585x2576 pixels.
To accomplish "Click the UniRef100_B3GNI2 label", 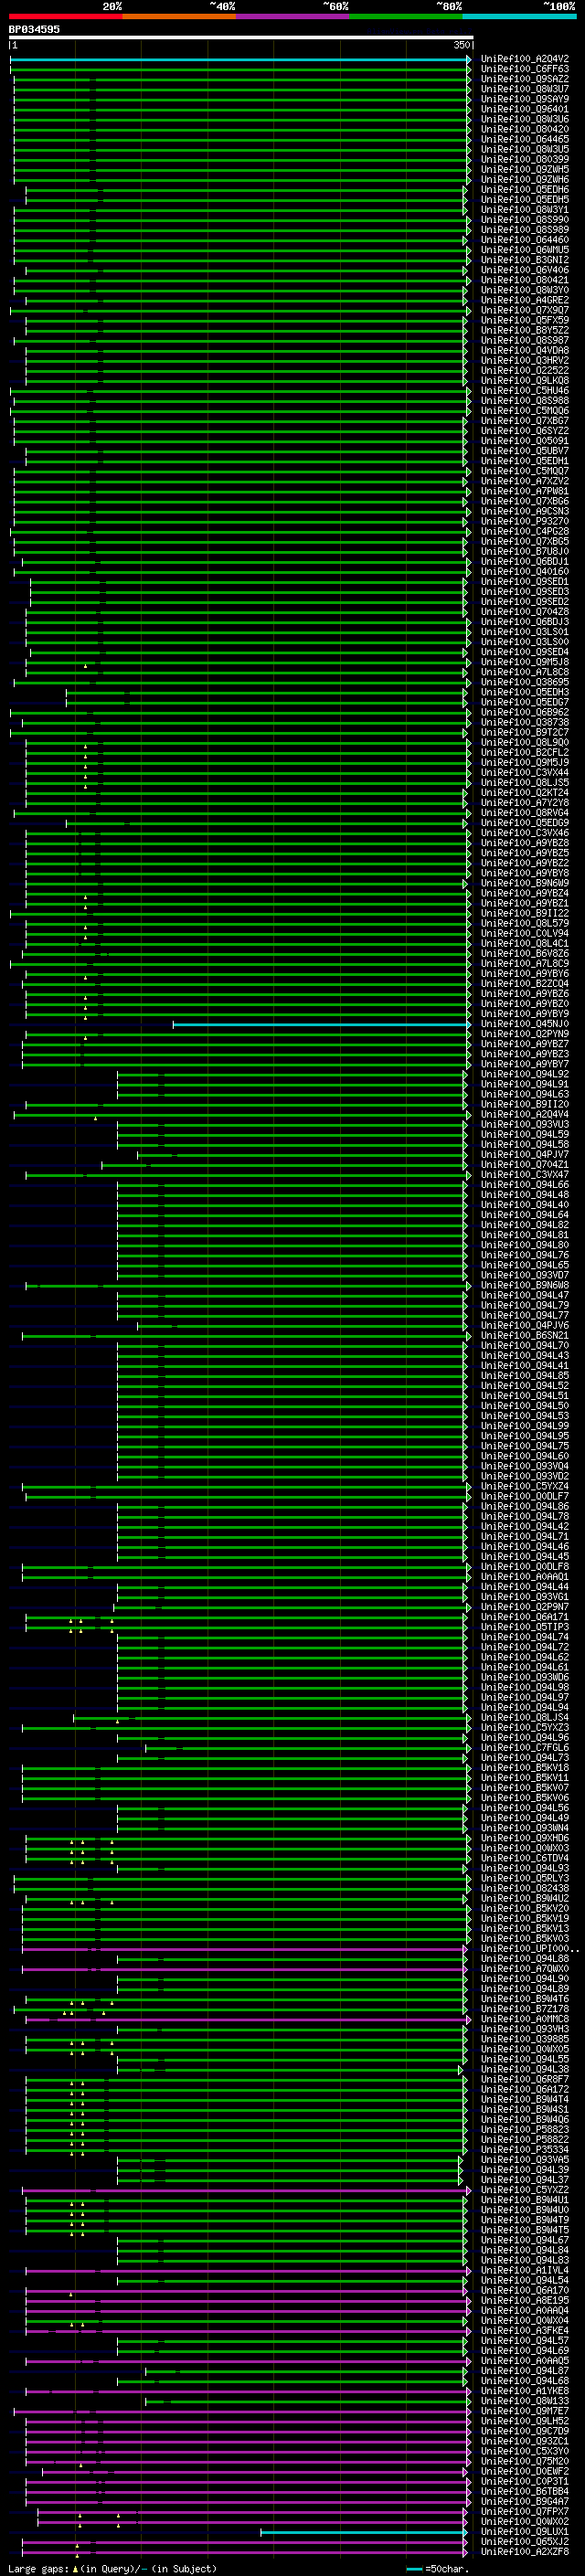I will tap(524, 260).
